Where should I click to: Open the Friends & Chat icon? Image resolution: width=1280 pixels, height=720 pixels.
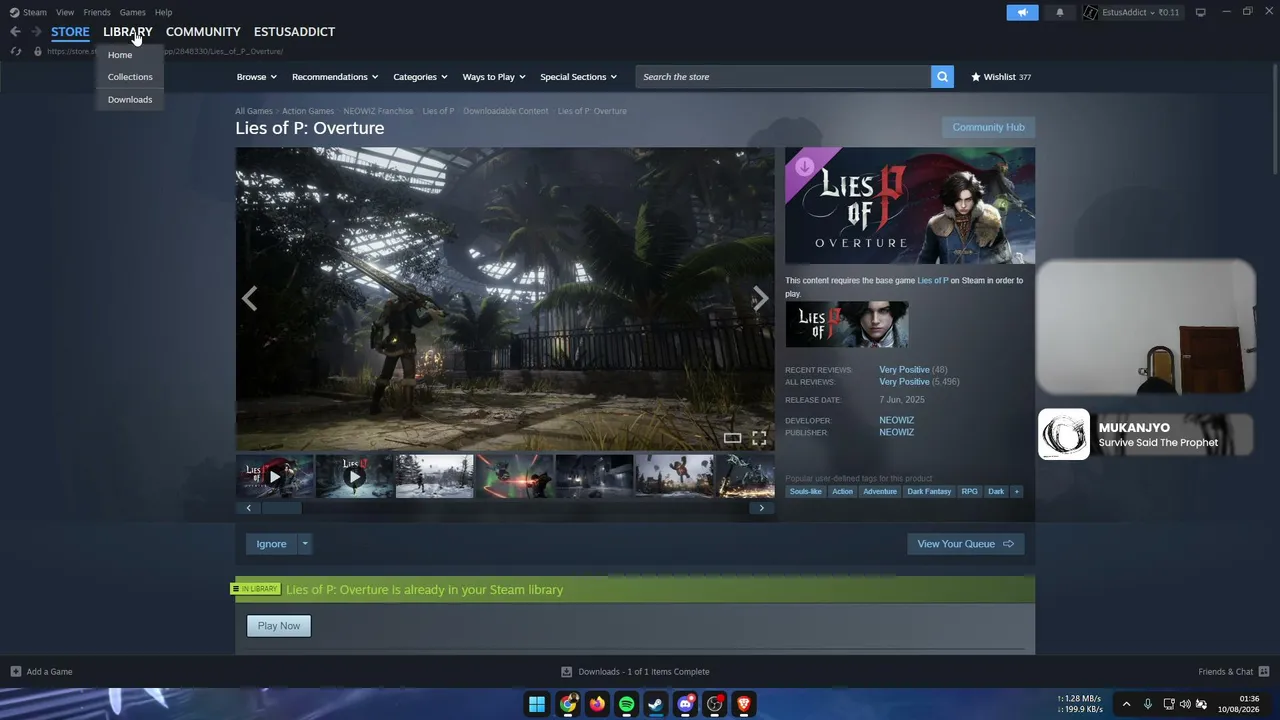pos(1264,672)
